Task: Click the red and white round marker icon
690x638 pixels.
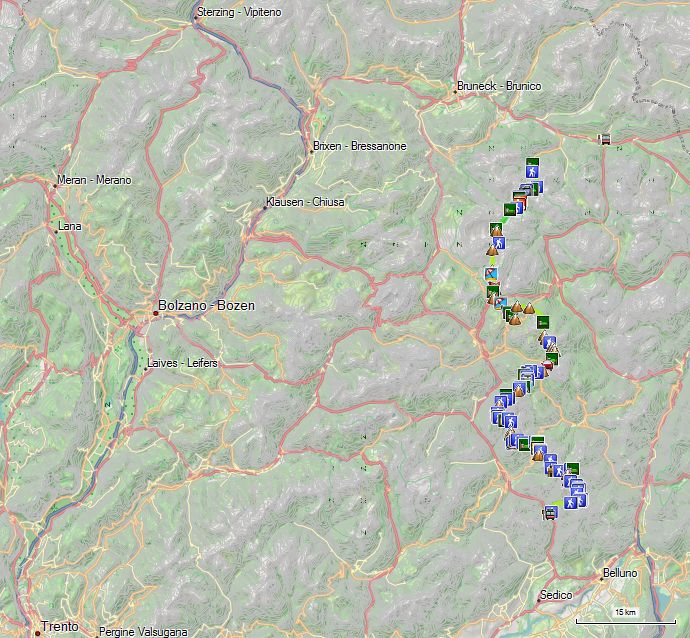Action: [x=547, y=365]
